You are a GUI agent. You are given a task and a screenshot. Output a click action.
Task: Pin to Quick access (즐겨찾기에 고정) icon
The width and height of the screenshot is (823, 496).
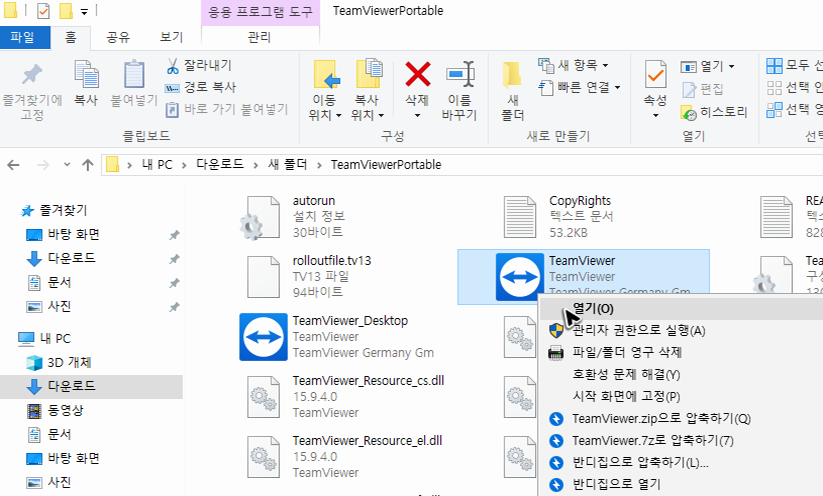(32, 75)
